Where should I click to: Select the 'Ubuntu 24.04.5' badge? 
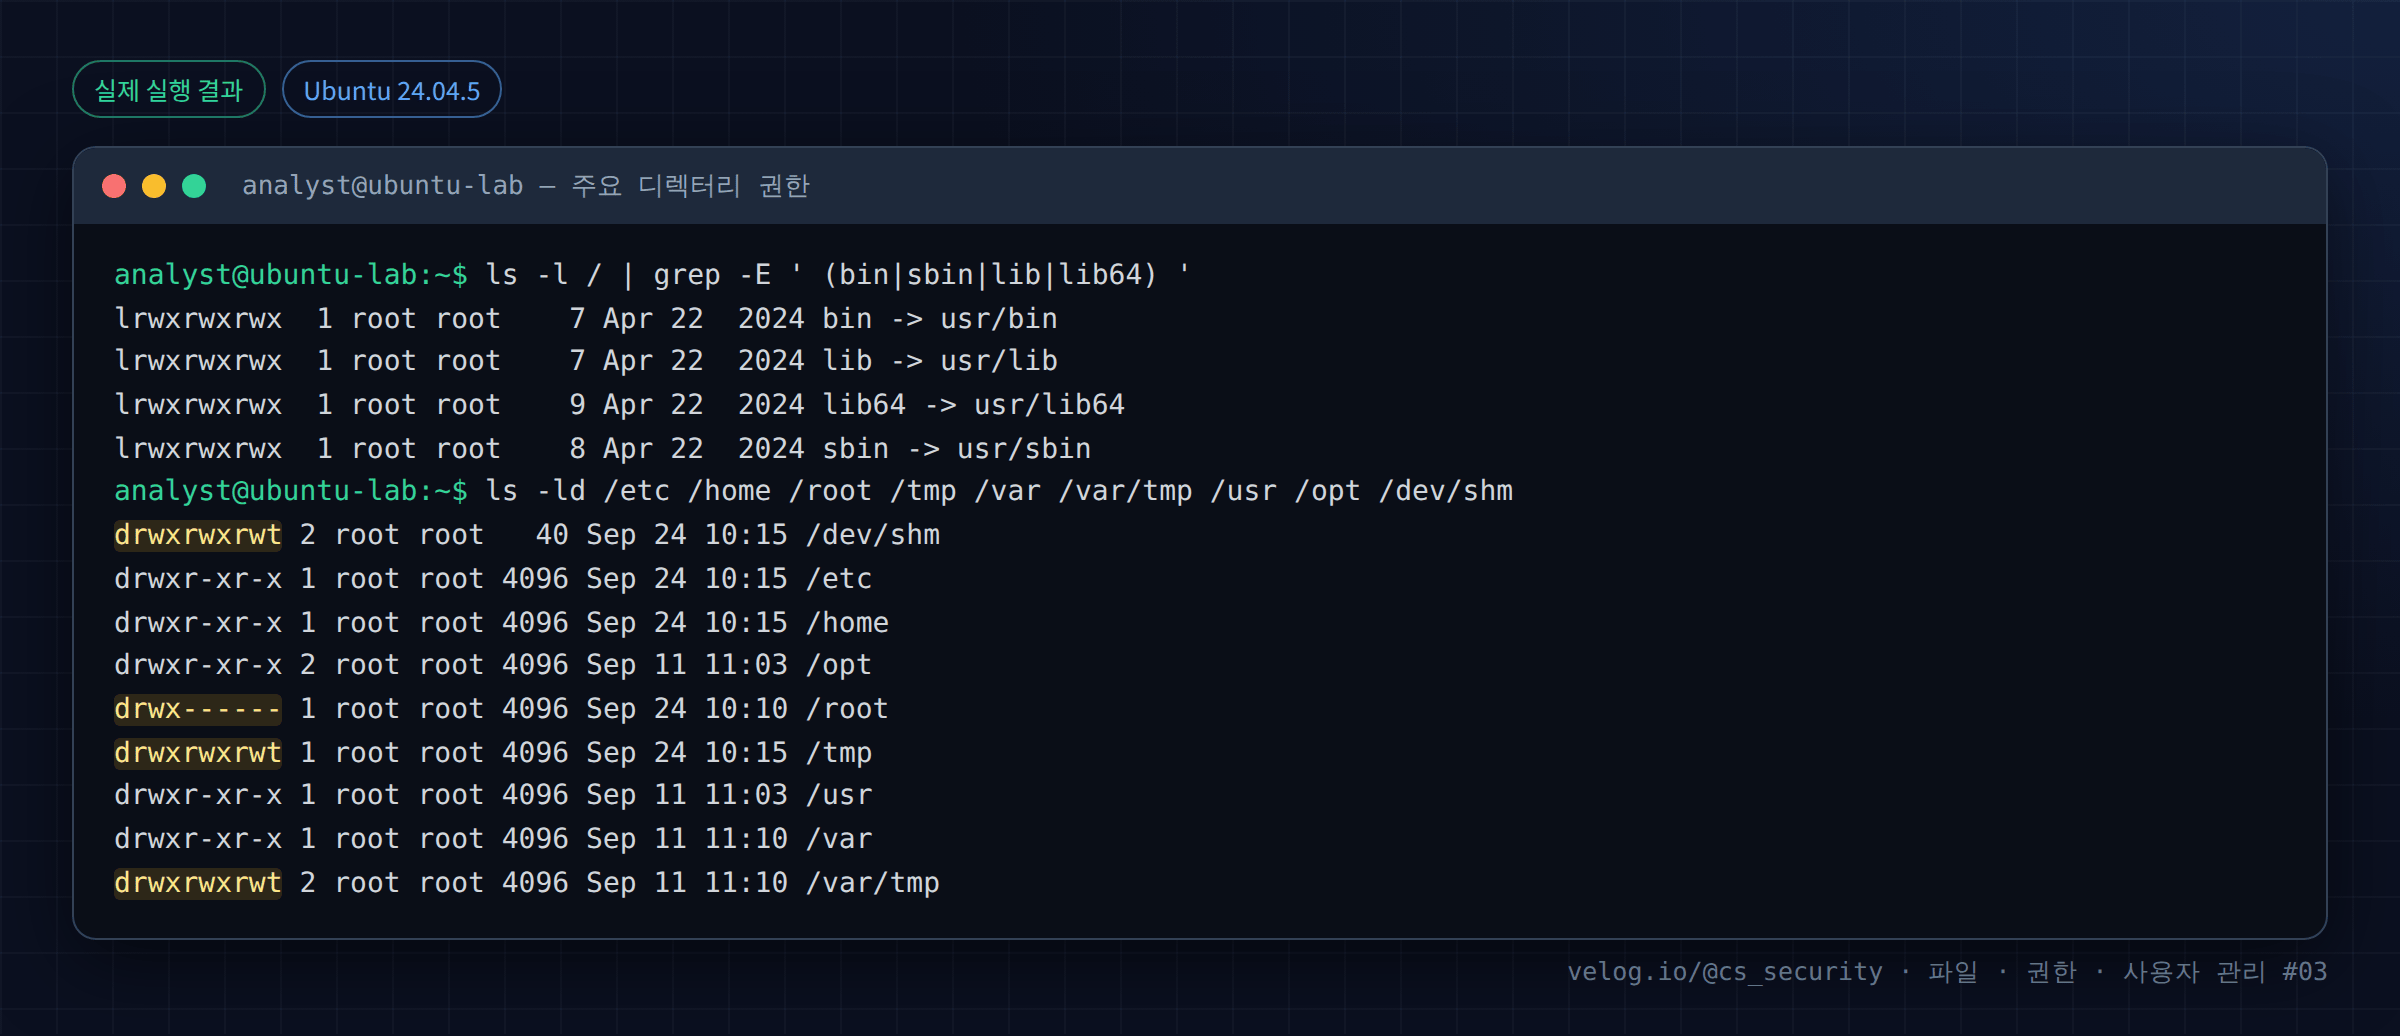(x=392, y=90)
